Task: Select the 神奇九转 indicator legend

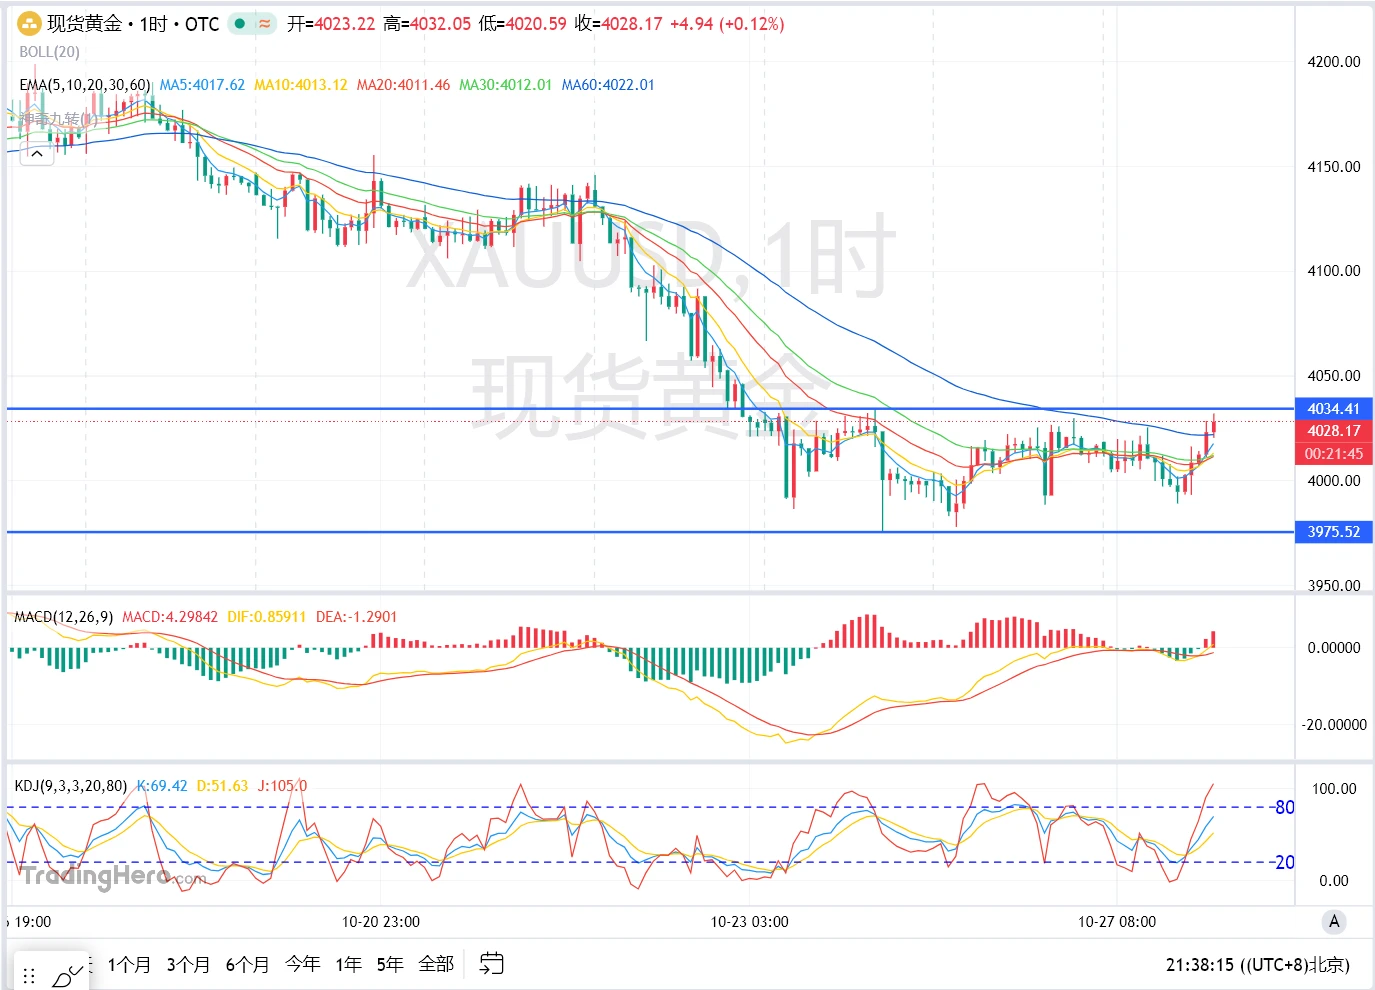Action: click(57, 120)
